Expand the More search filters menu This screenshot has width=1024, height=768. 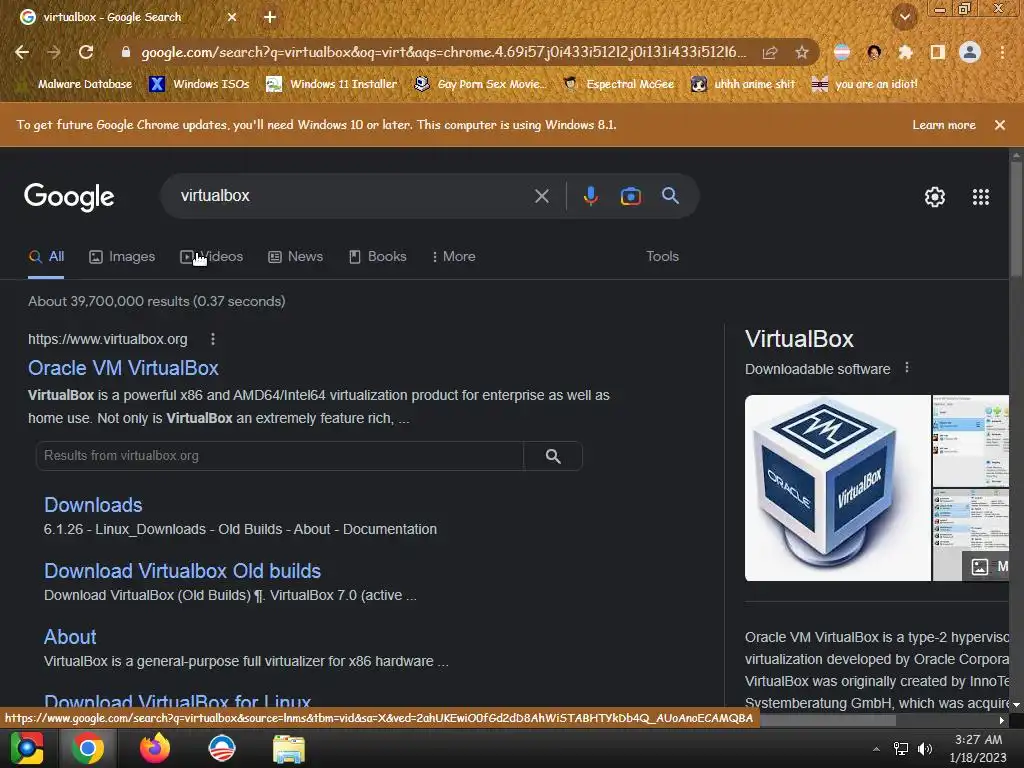pos(453,257)
